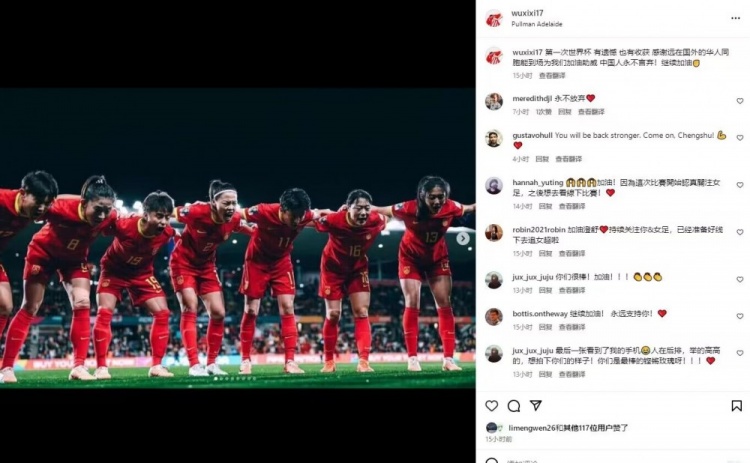This screenshot has width=750, height=463.
Task: Open the limengwen26 likes list
Action: 568,428
